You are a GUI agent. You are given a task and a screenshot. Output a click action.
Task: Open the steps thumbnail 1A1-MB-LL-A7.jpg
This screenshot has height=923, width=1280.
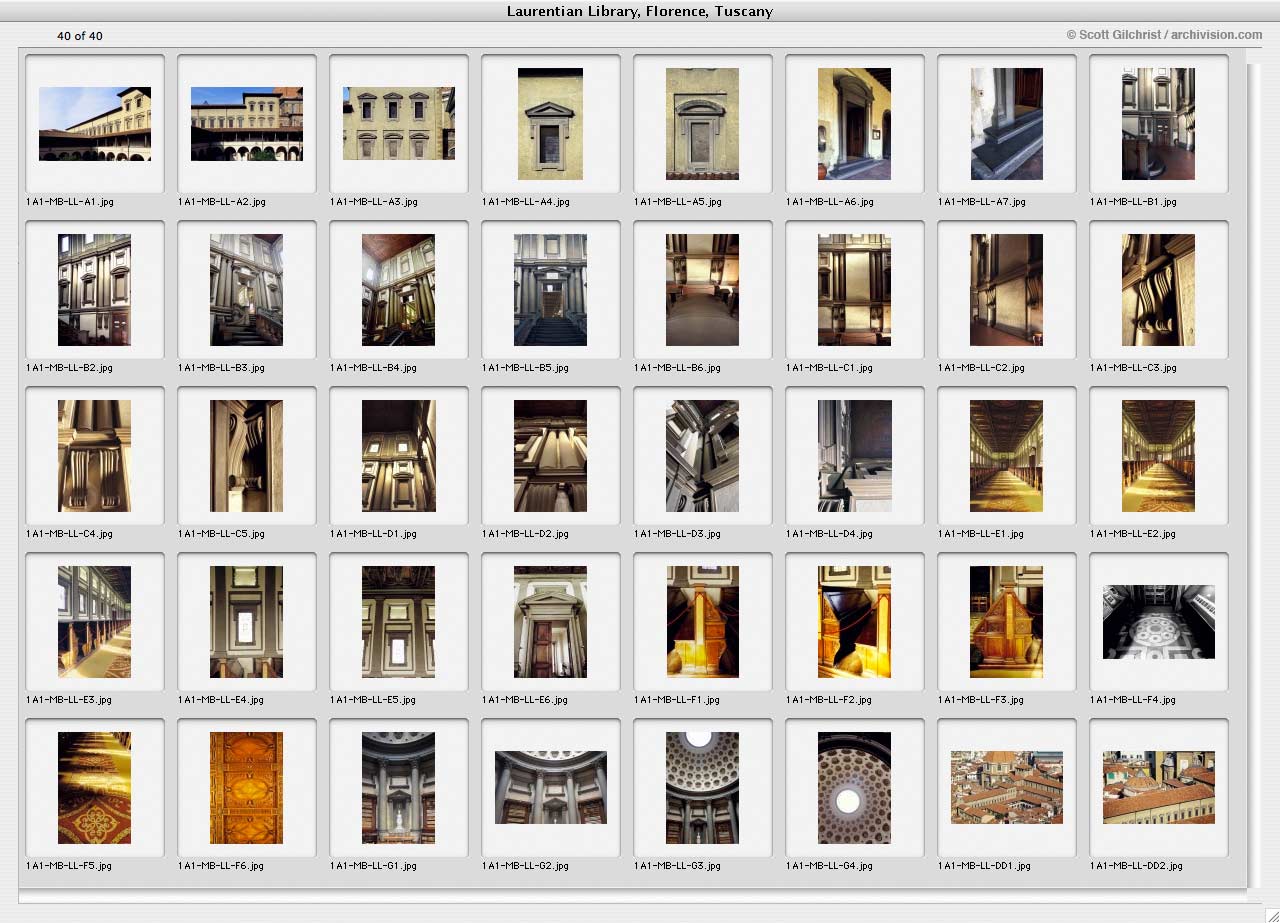pos(1007,124)
